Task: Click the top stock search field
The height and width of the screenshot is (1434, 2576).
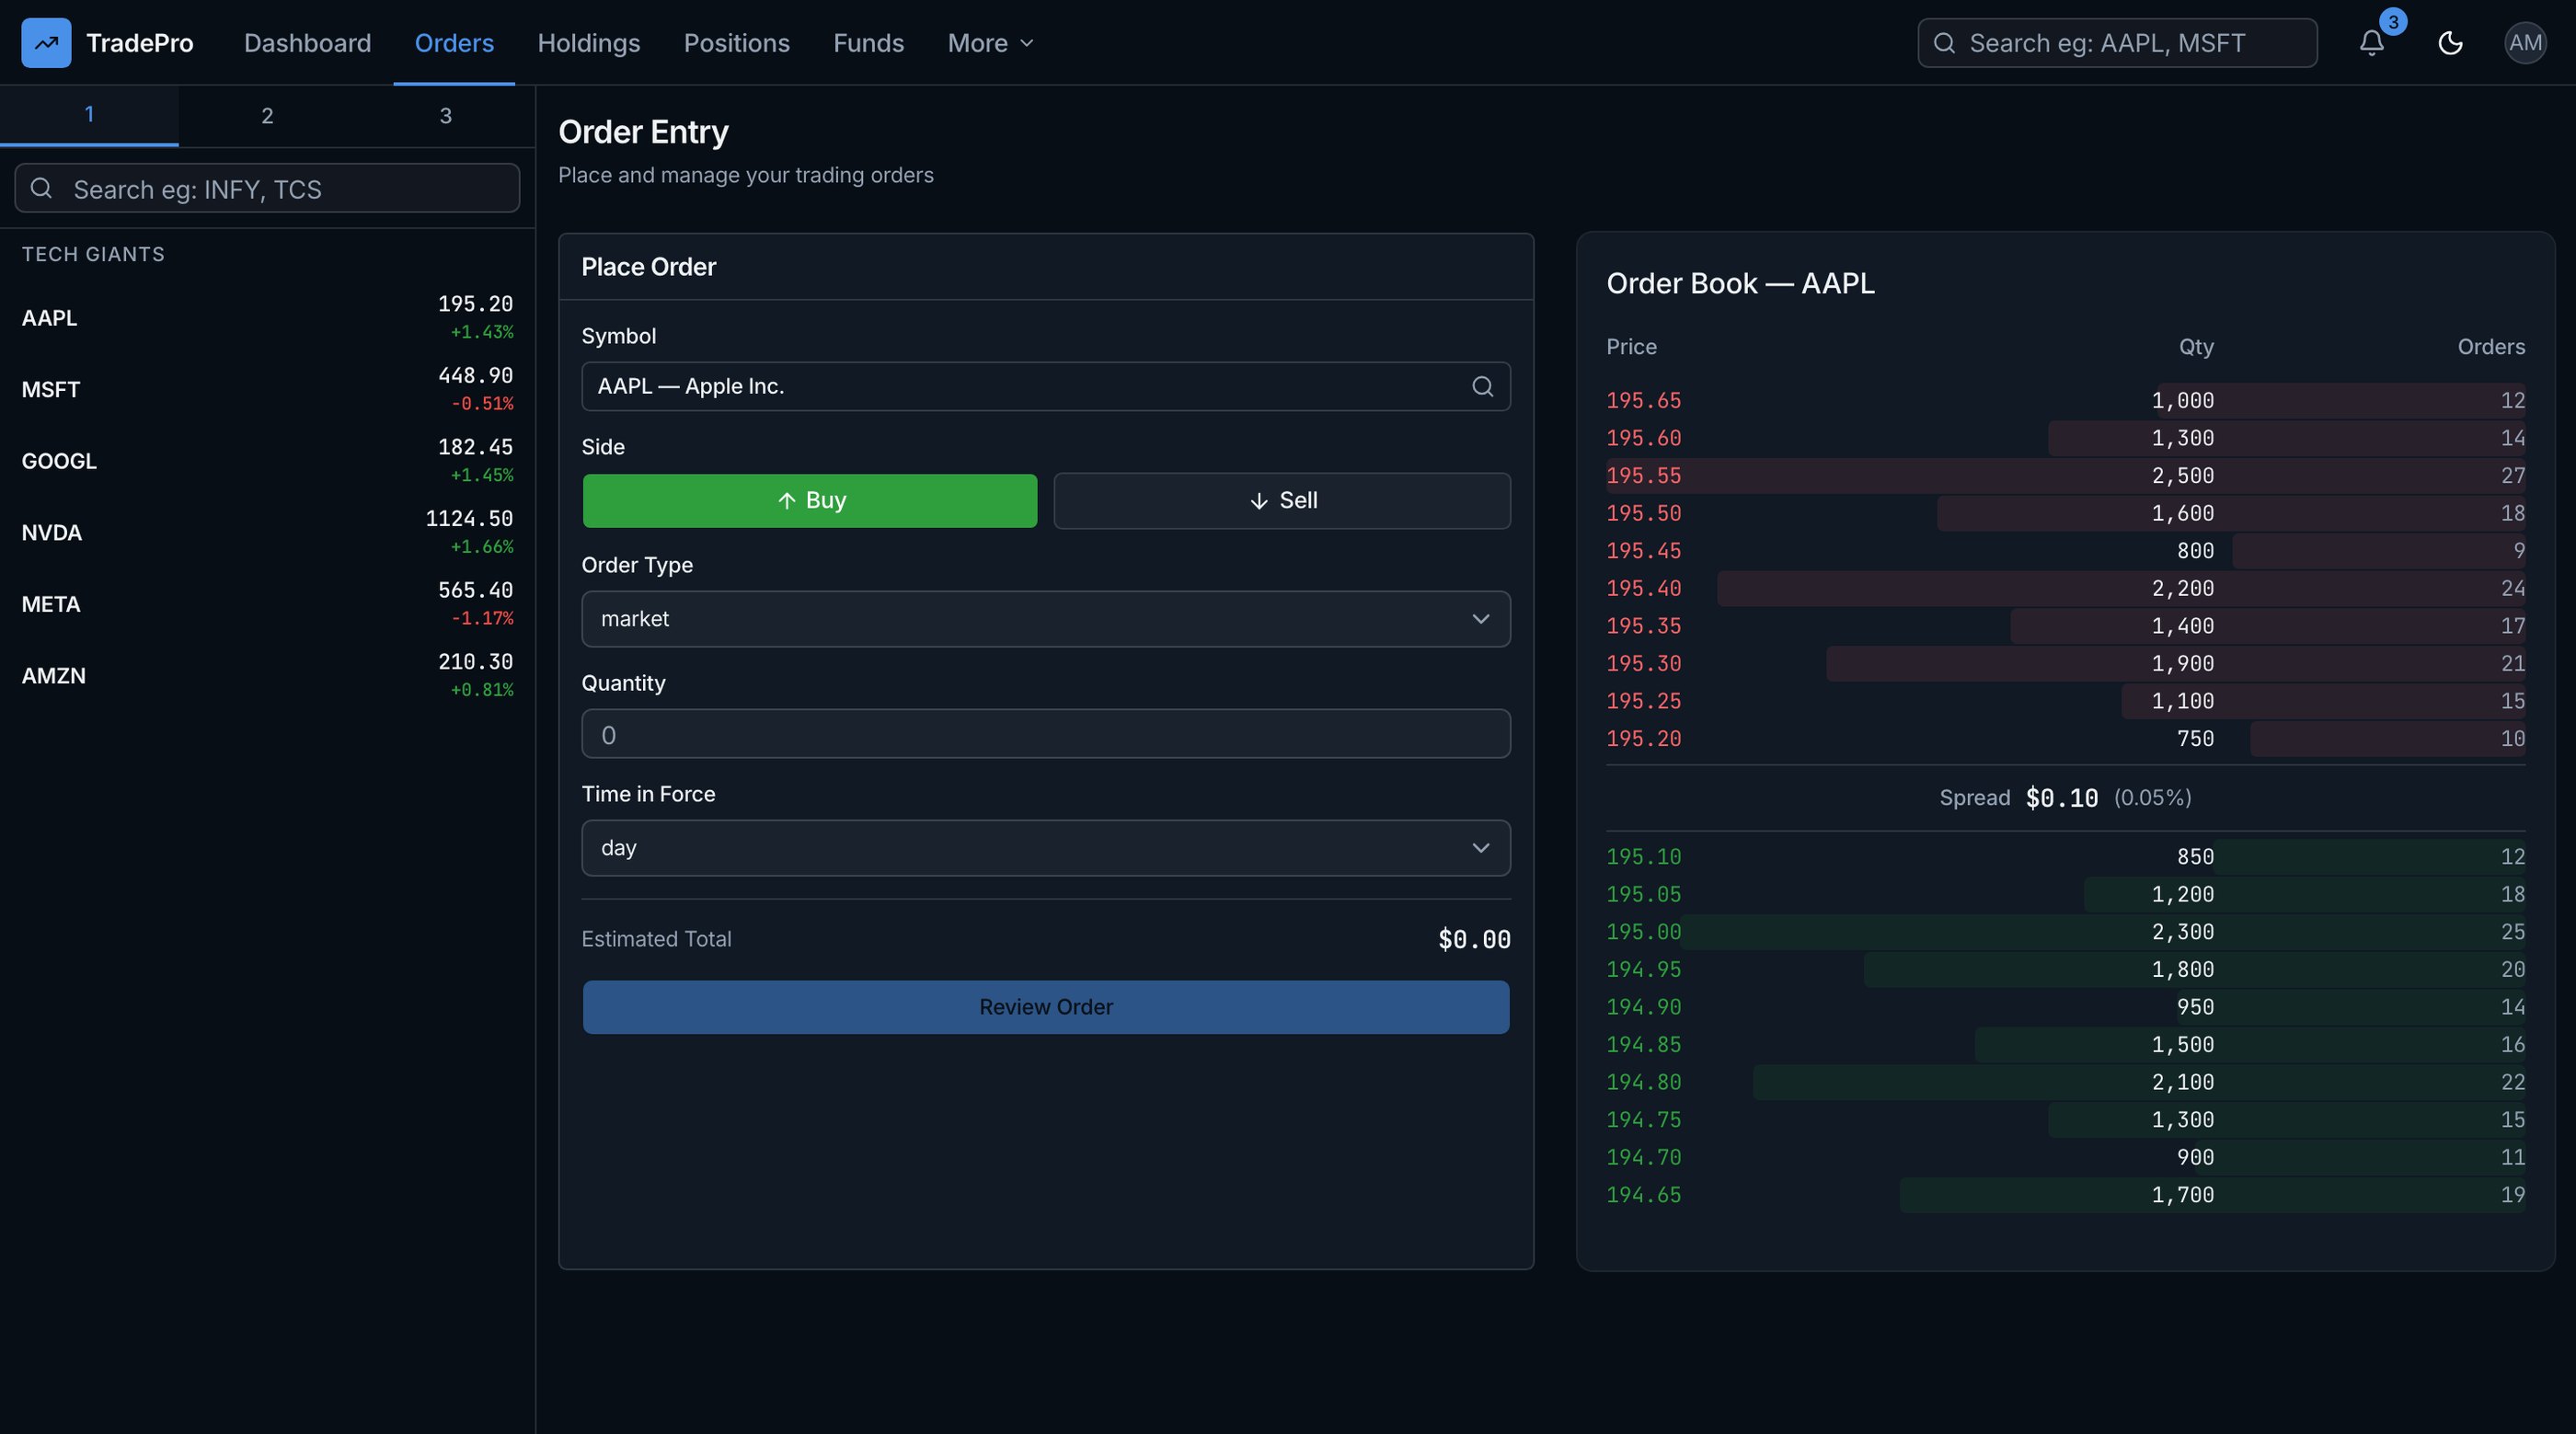Action: pos(2117,43)
